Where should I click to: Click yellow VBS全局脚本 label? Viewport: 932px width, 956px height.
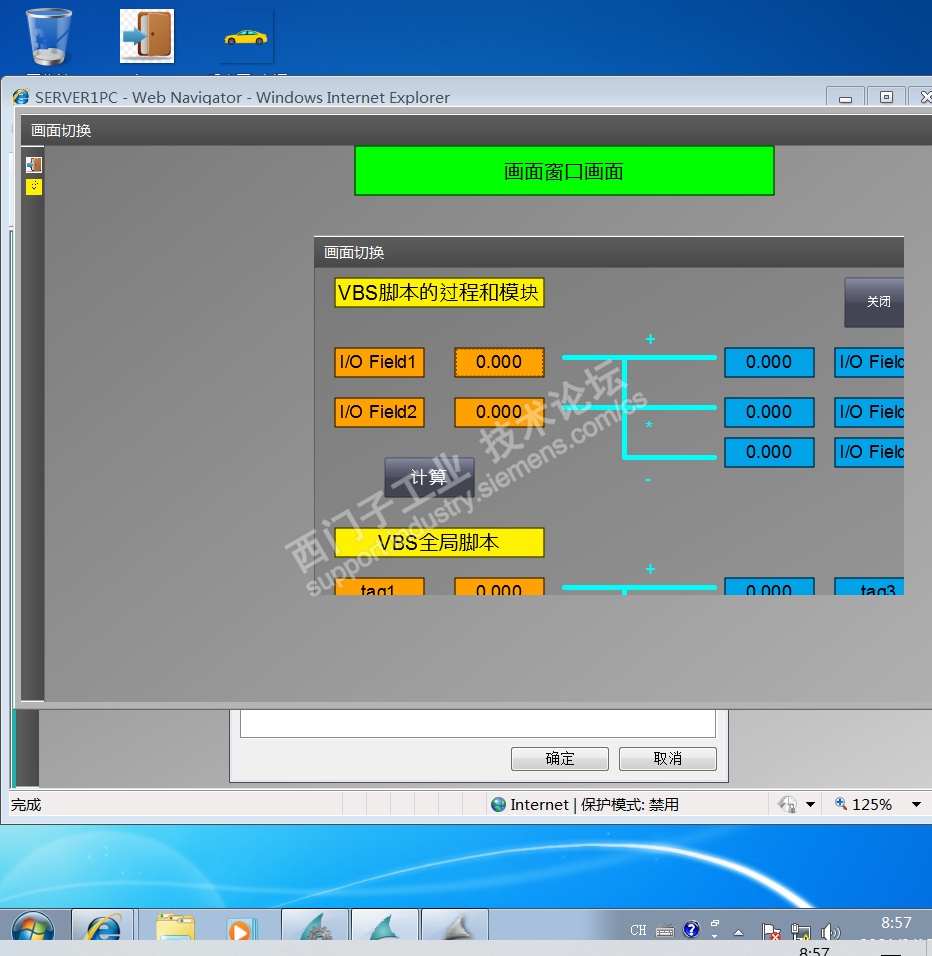pos(439,543)
